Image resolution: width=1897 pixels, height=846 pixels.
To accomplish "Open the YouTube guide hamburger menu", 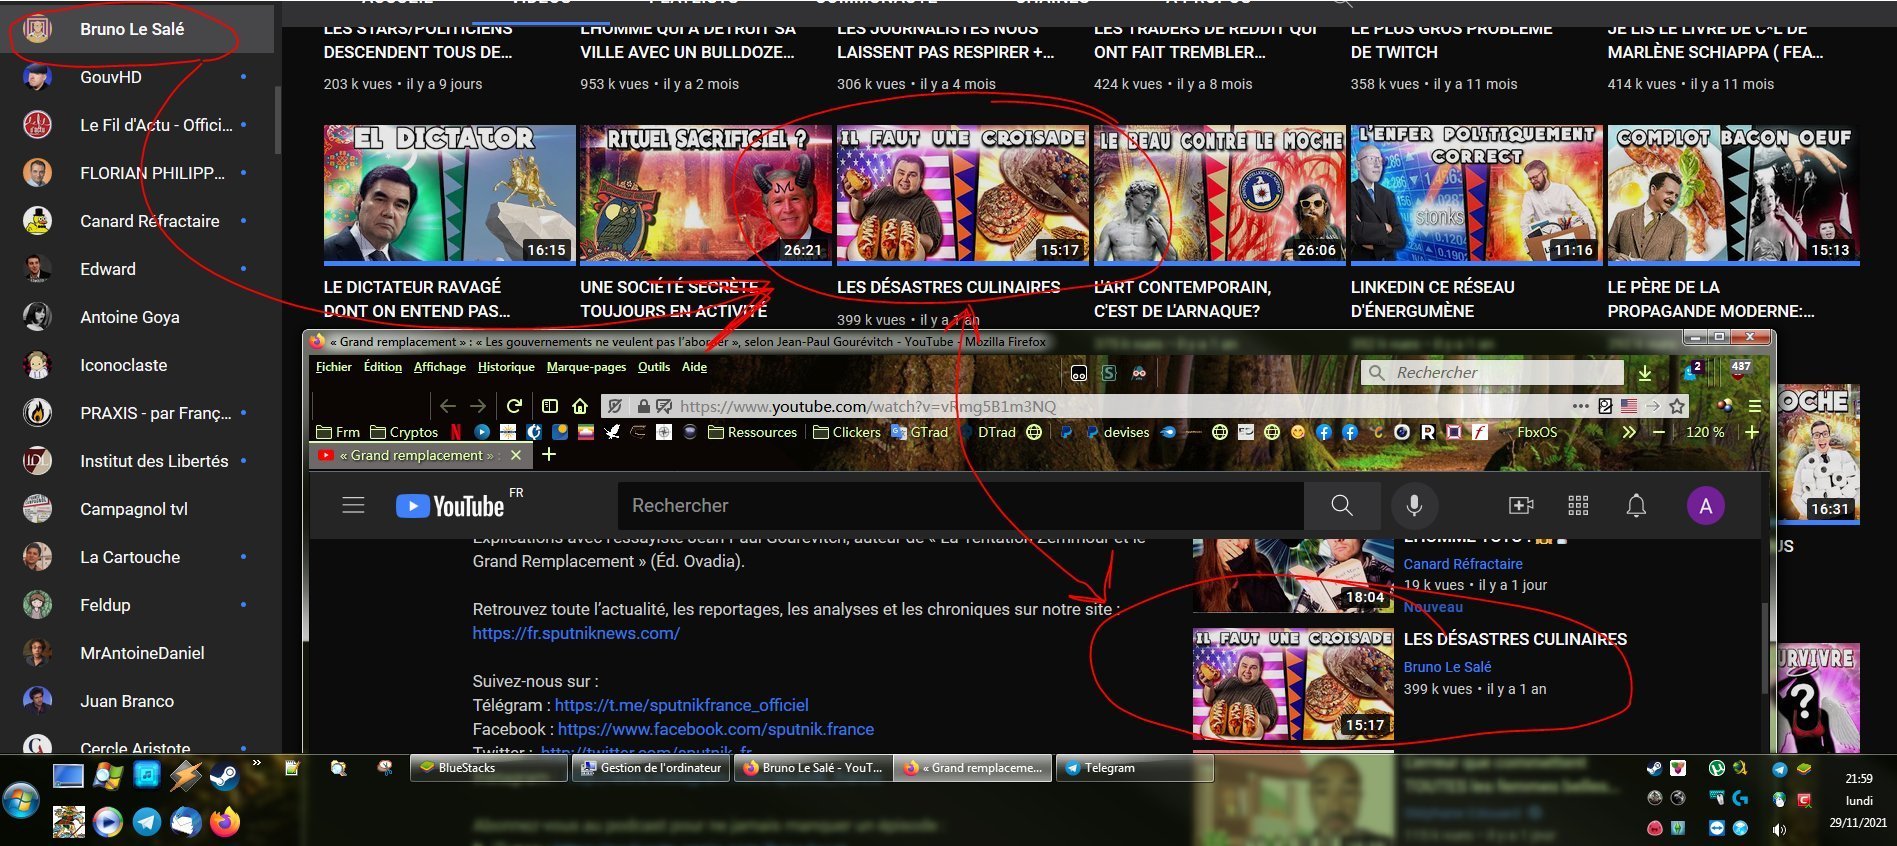I will tap(353, 505).
